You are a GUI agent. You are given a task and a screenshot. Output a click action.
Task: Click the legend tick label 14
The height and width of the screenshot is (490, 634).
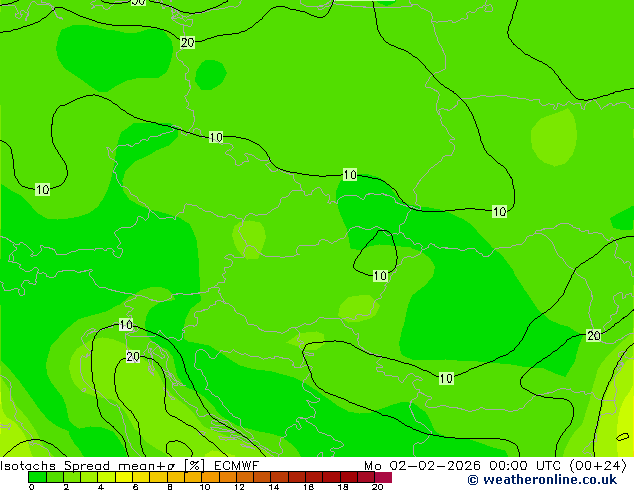pyautogui.click(x=274, y=487)
